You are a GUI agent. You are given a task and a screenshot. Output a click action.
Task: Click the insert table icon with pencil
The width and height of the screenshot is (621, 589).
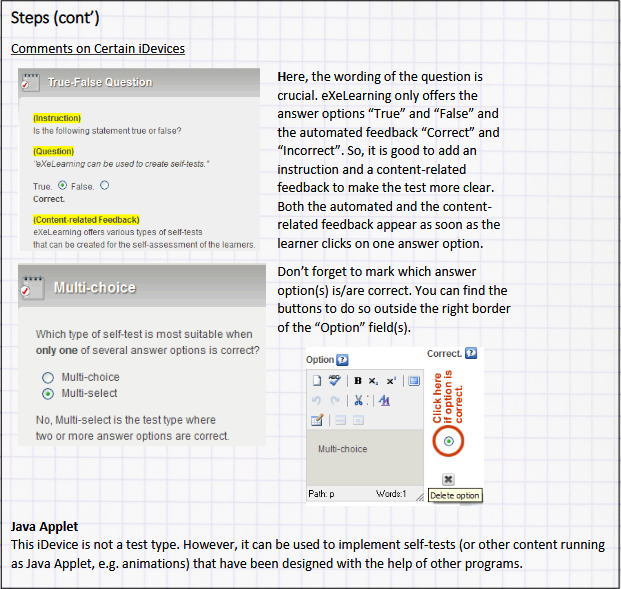(318, 420)
